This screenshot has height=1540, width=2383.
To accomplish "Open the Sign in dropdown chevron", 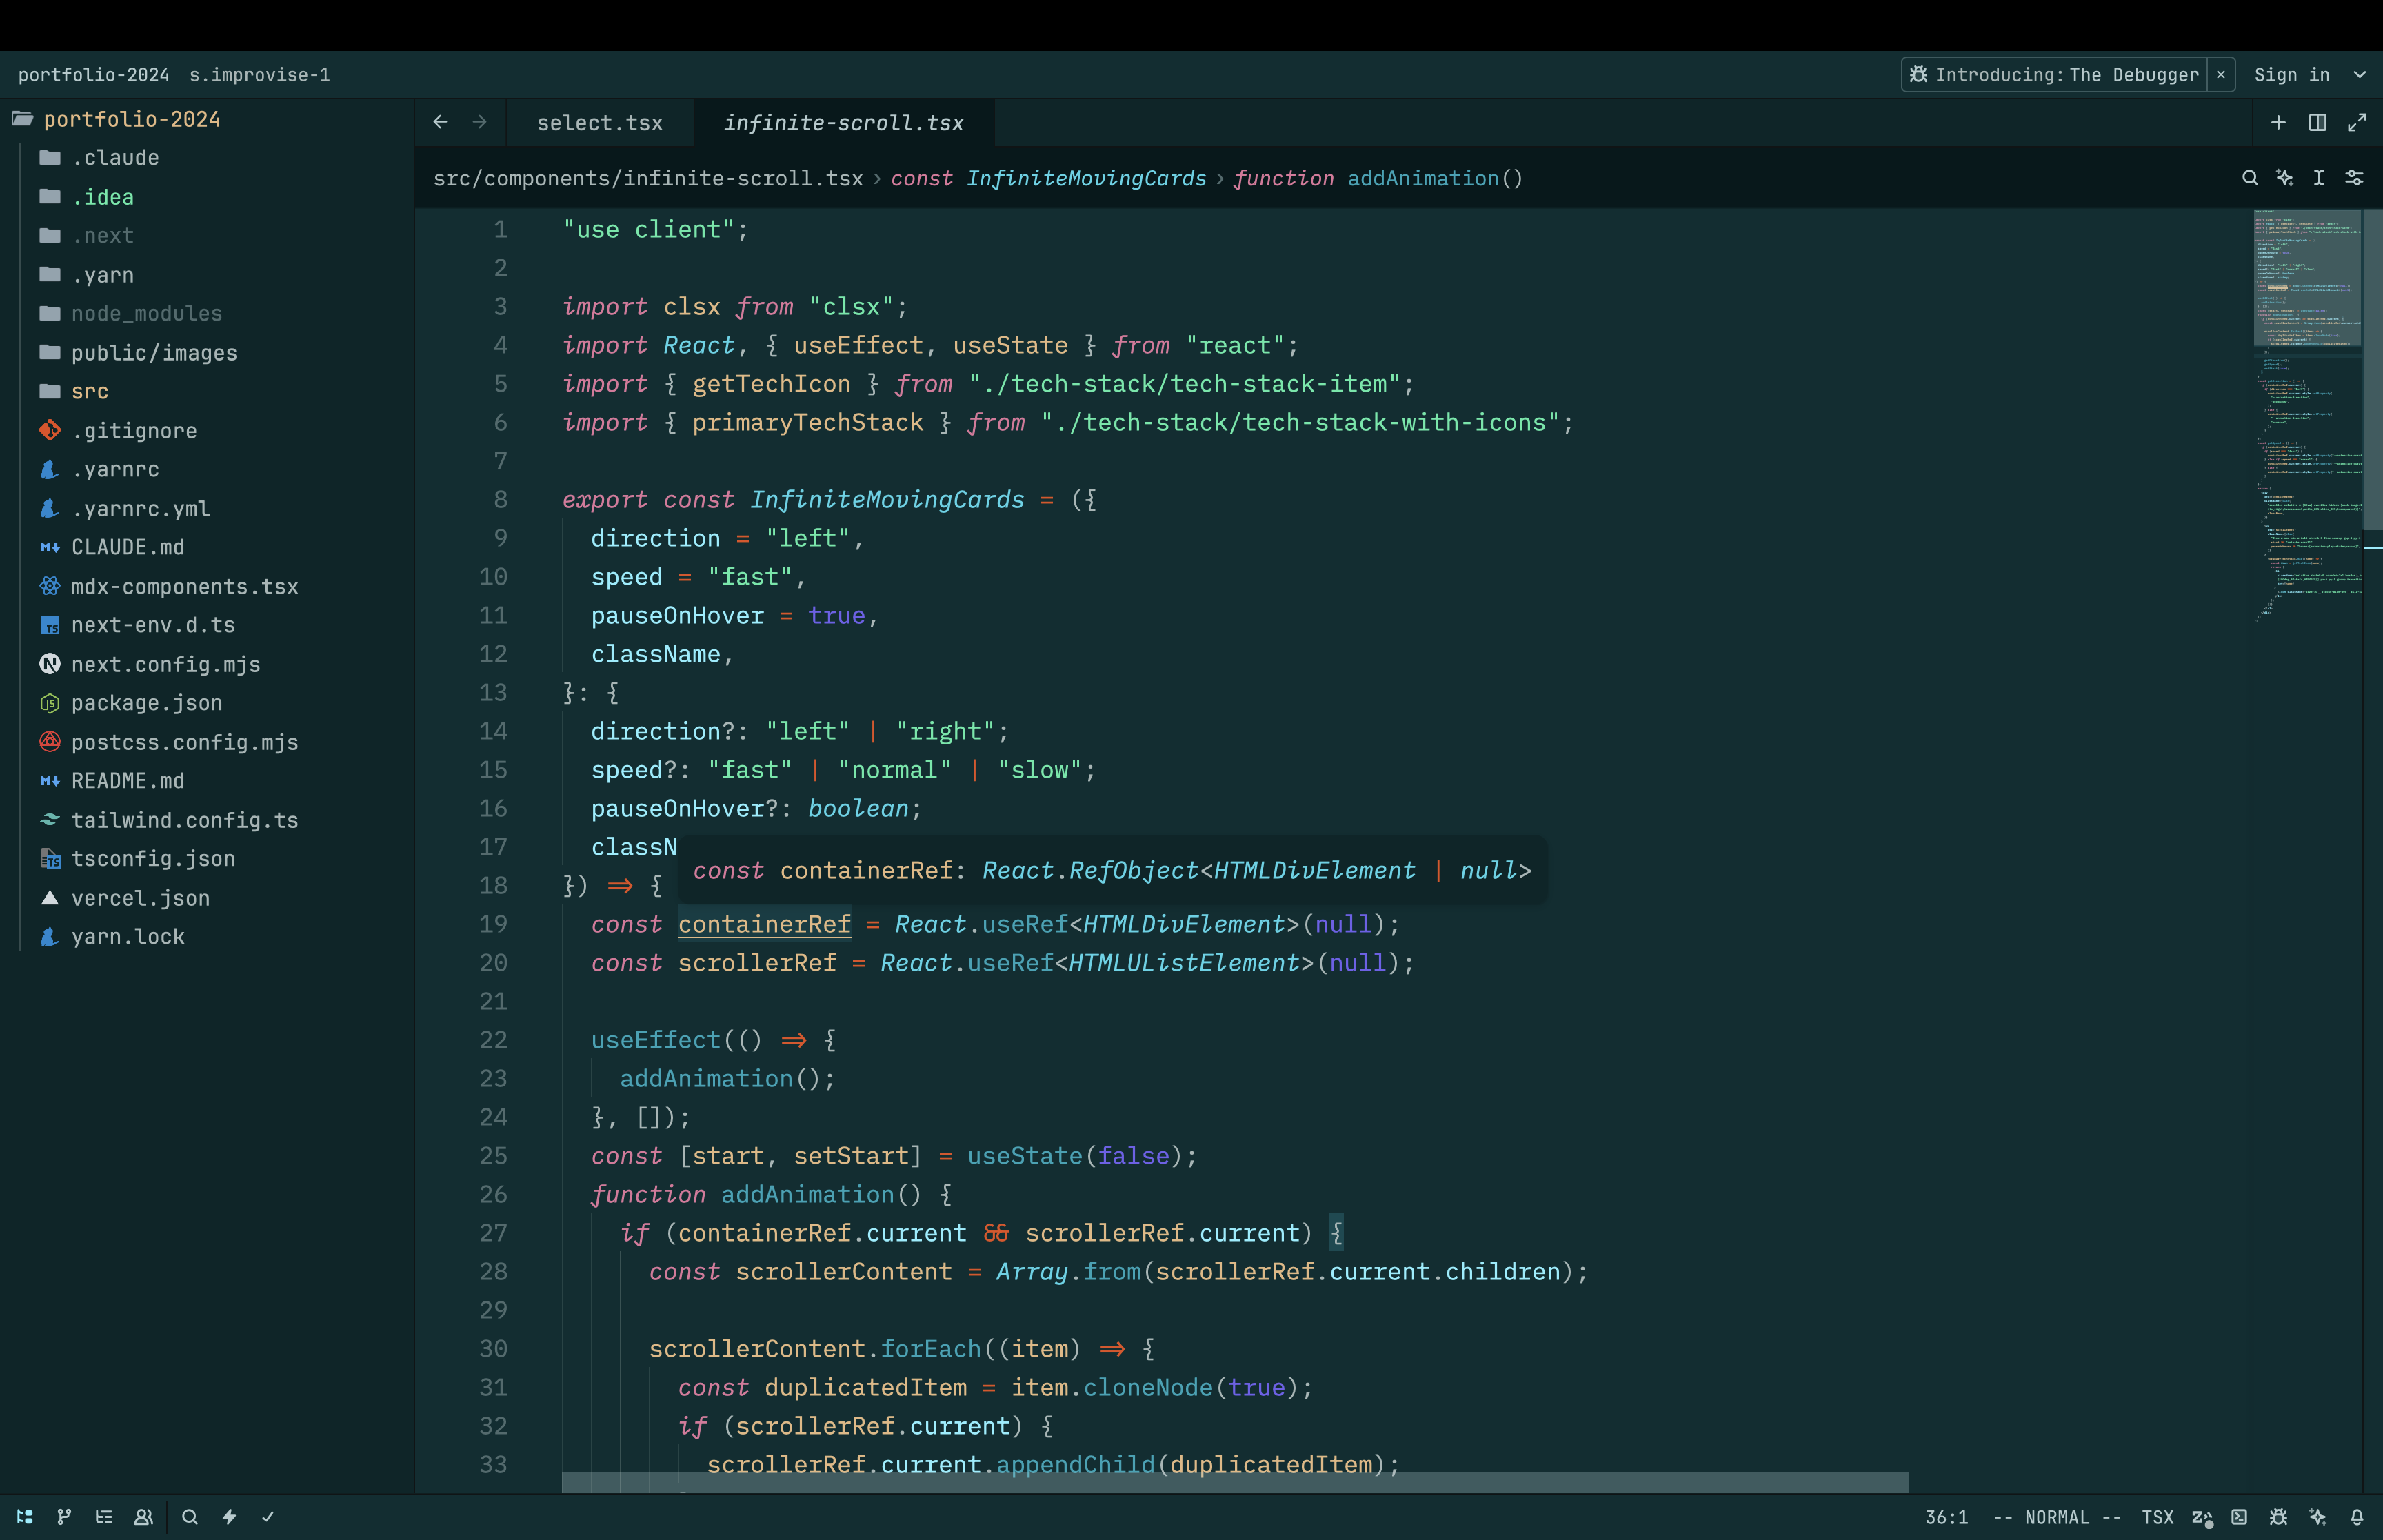I will tap(2360, 75).
